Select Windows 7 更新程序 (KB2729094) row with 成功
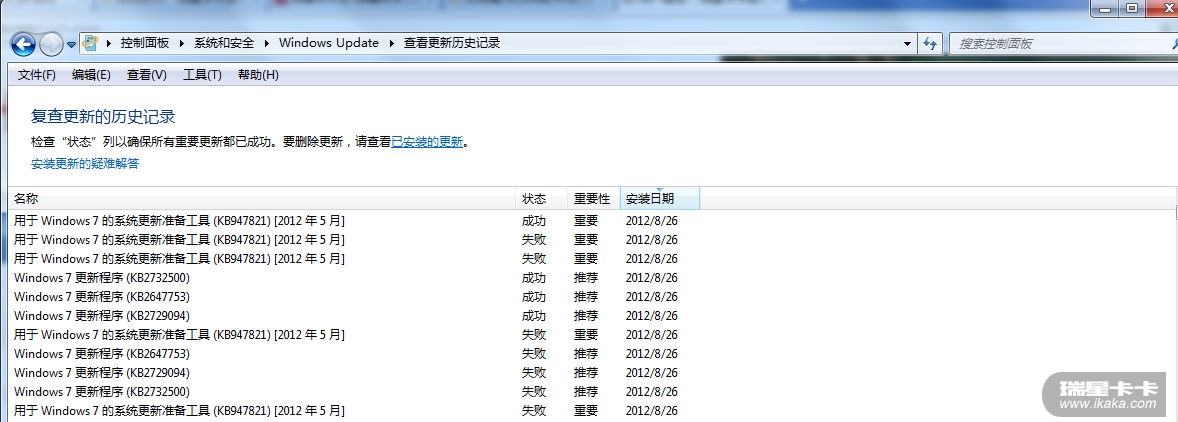Screen dimensions: 1178x422 click(346, 315)
